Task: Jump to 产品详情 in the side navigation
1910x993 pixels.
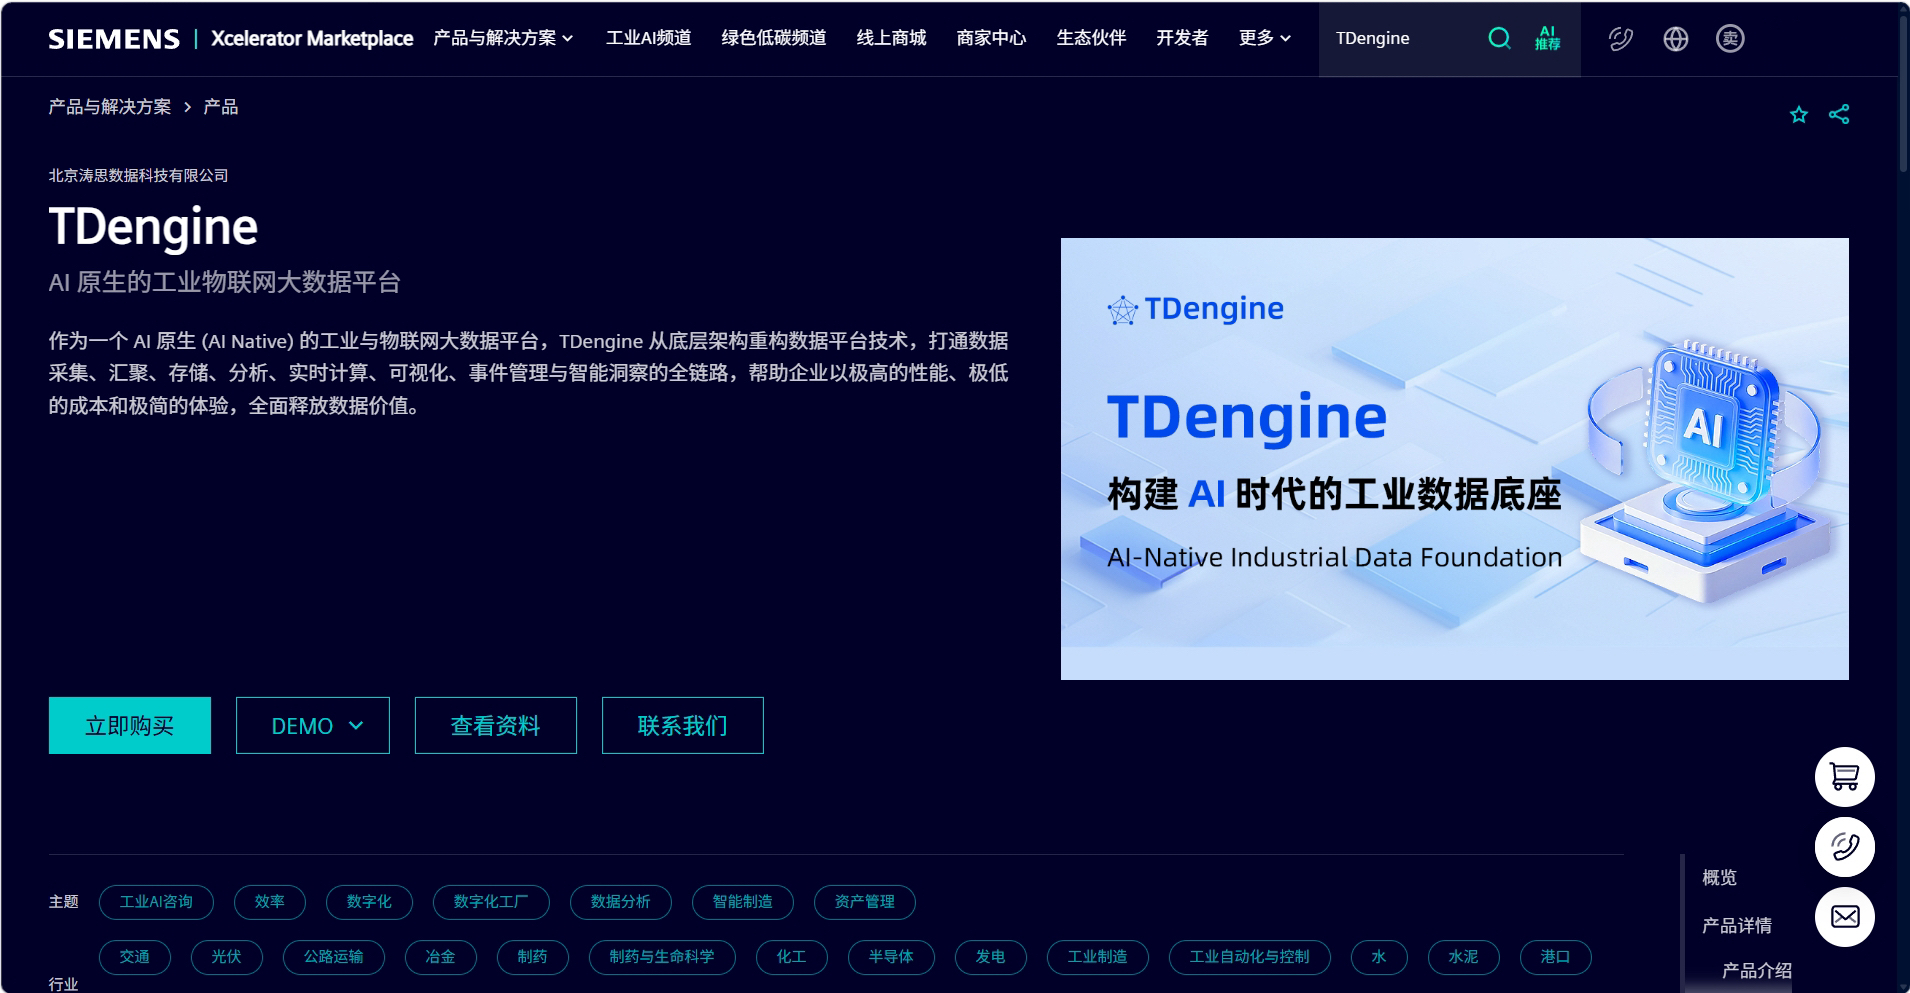Action: 1737,926
